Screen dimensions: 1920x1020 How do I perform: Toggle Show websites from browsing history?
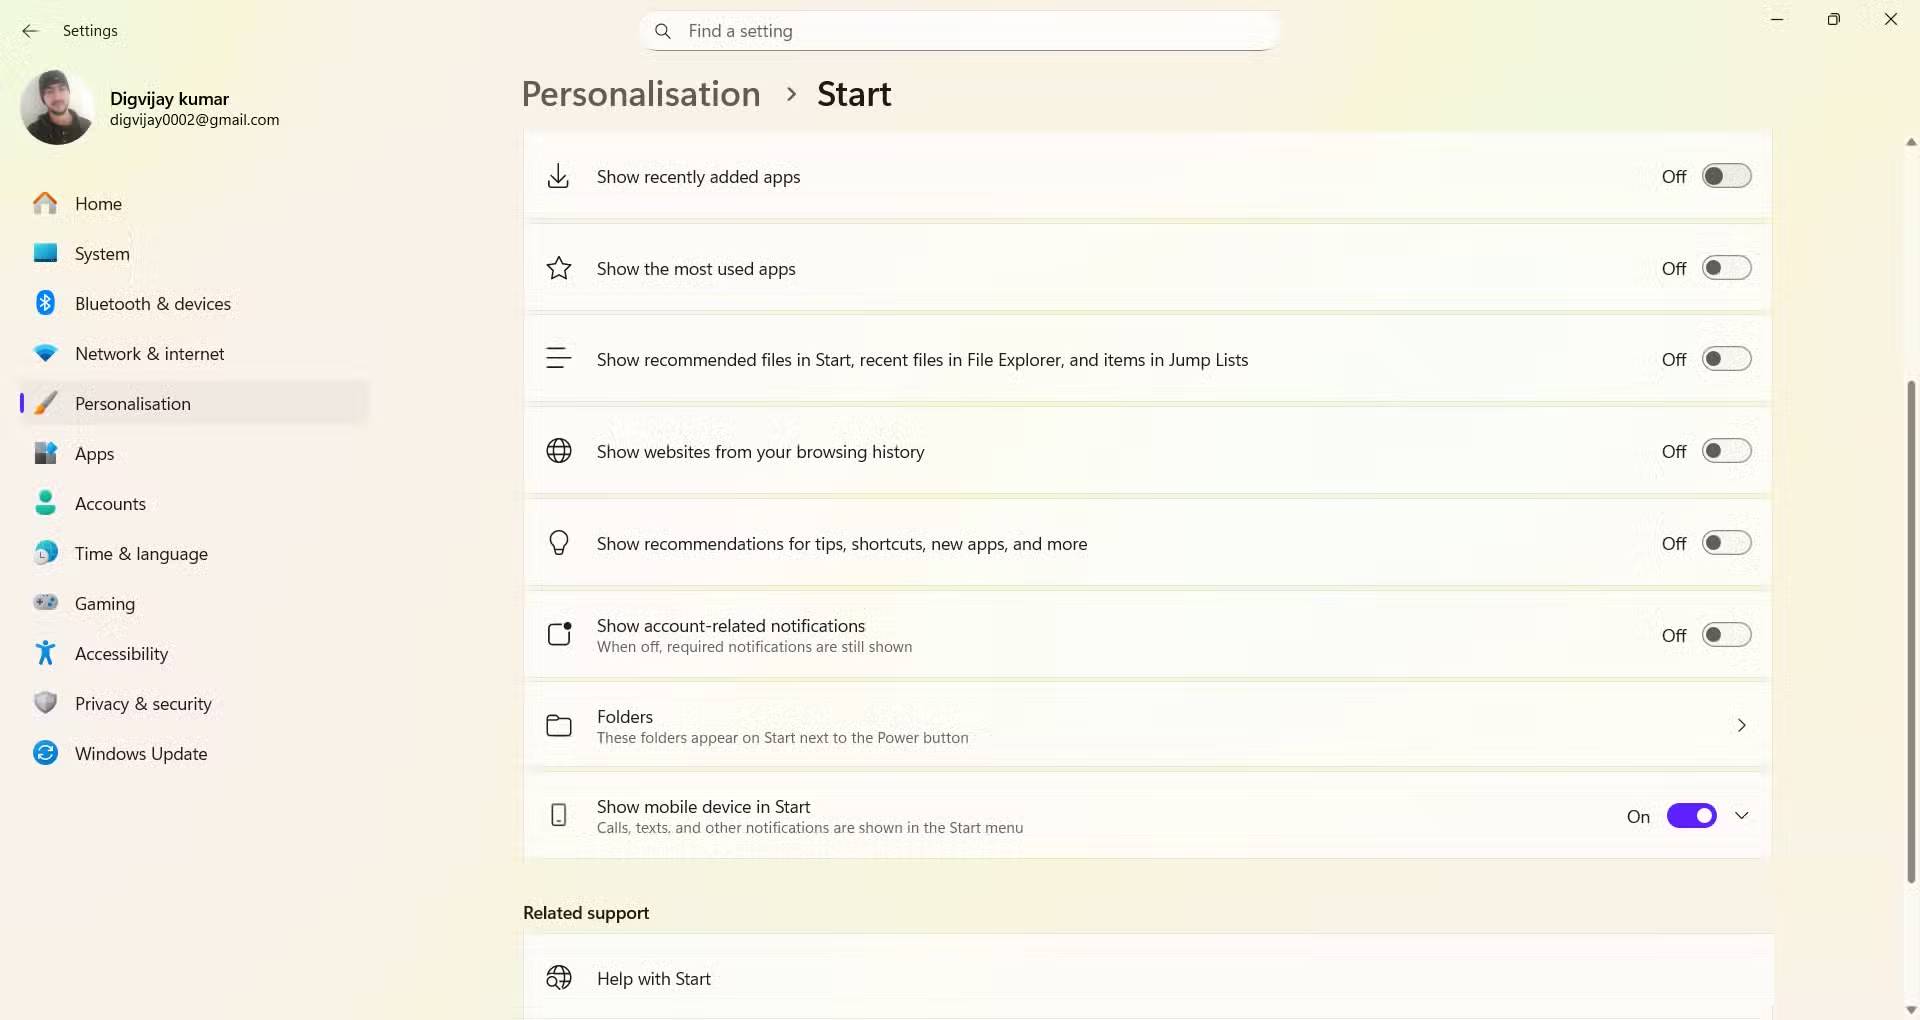tap(1726, 451)
